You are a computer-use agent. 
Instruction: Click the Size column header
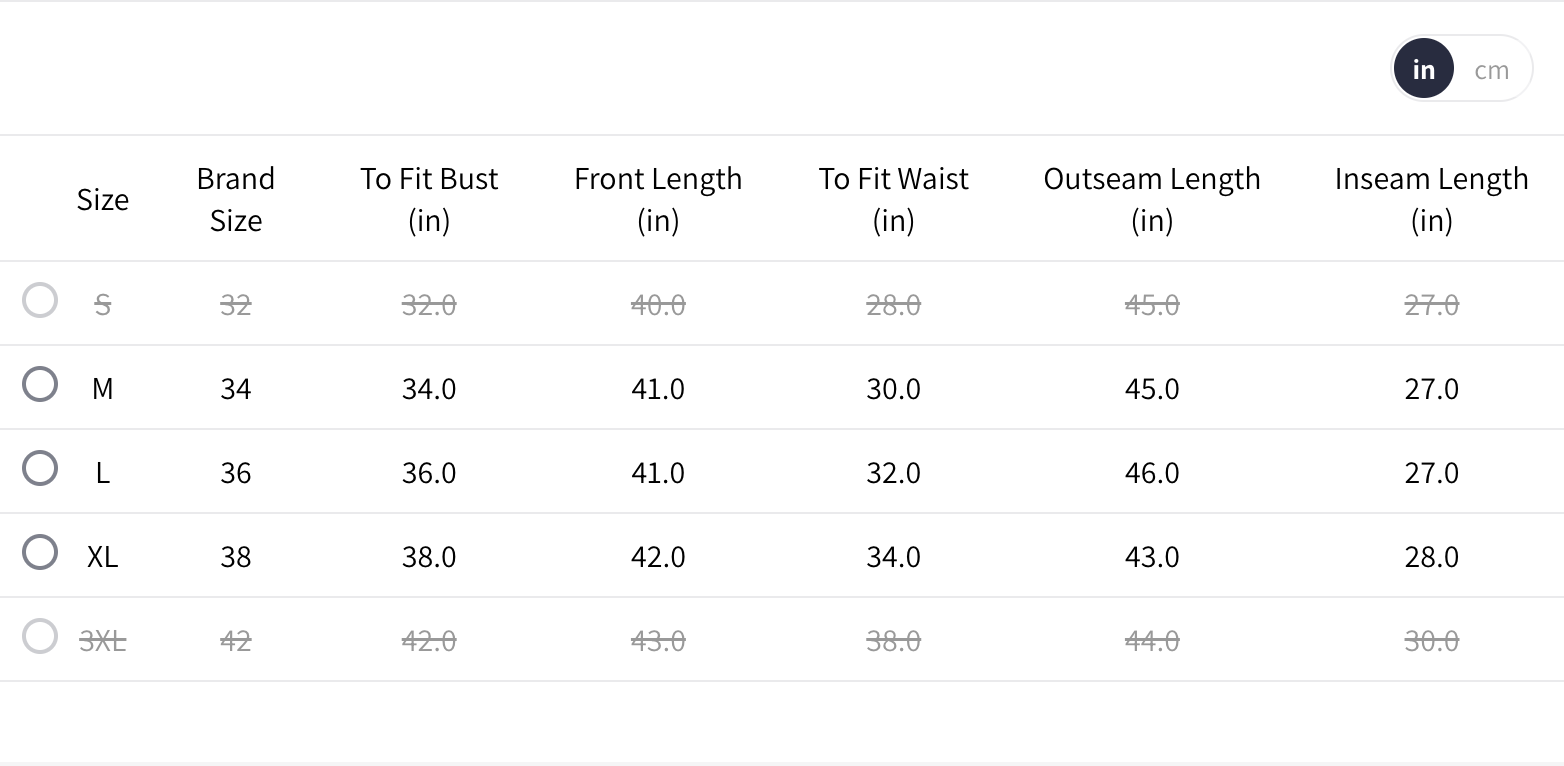tap(103, 200)
